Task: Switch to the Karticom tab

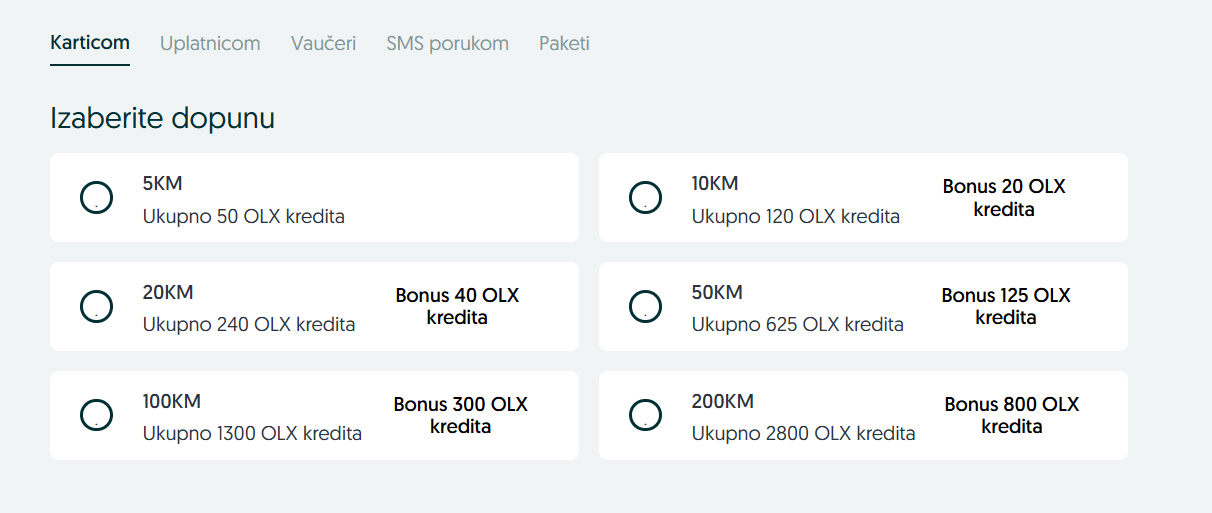Action: click(90, 43)
